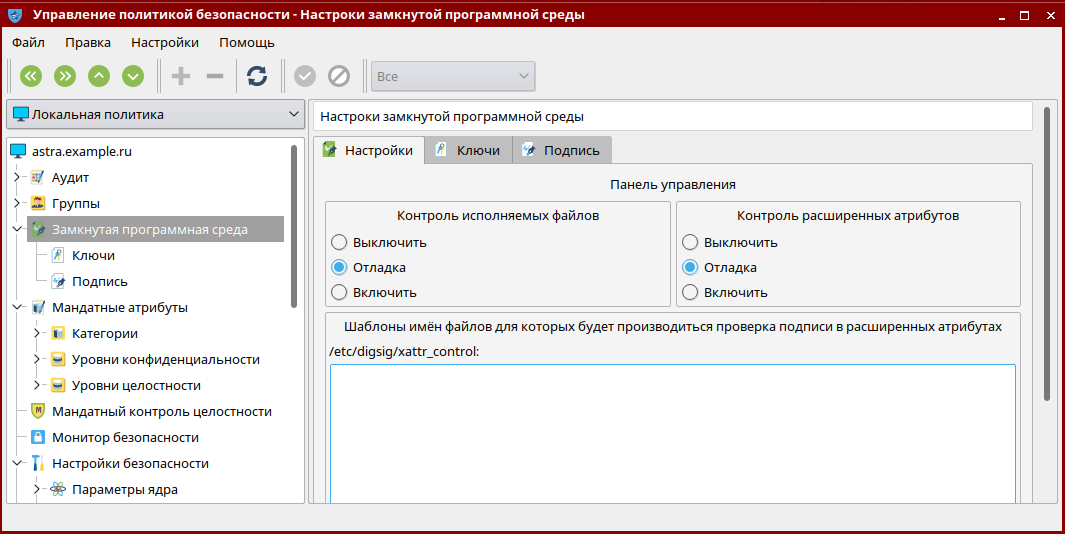Open the Помощь menu

[247, 42]
